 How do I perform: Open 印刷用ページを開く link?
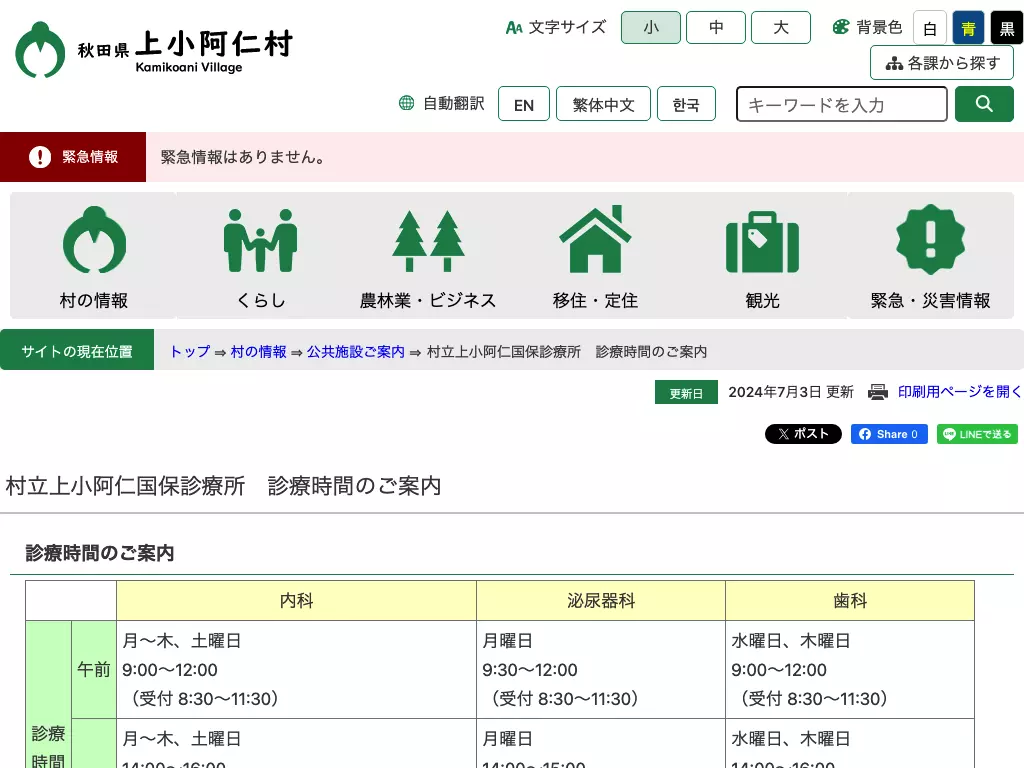959,392
